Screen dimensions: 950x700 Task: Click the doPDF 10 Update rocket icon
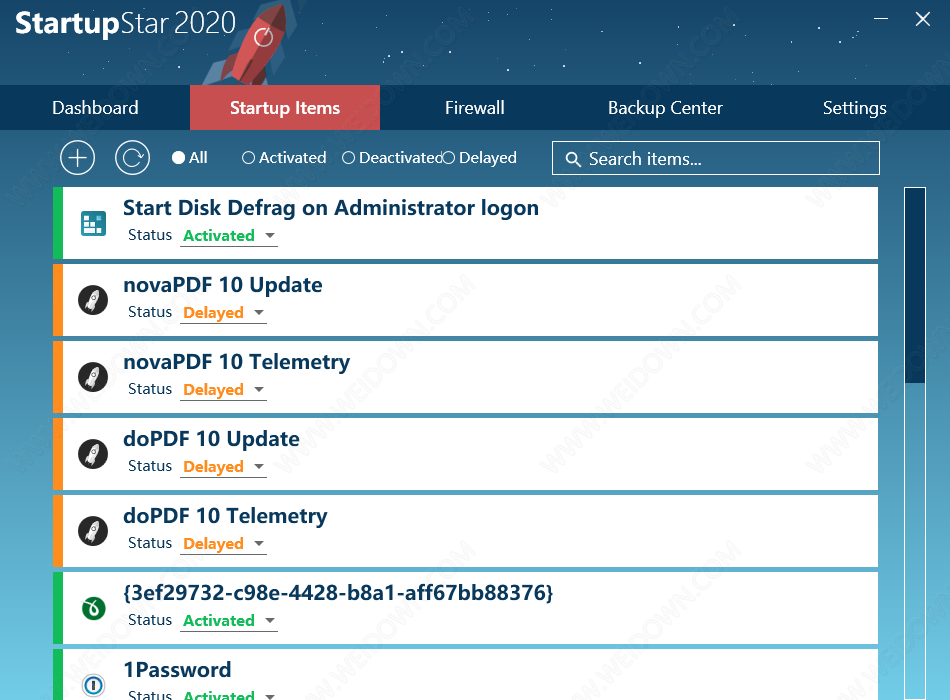pos(93,454)
